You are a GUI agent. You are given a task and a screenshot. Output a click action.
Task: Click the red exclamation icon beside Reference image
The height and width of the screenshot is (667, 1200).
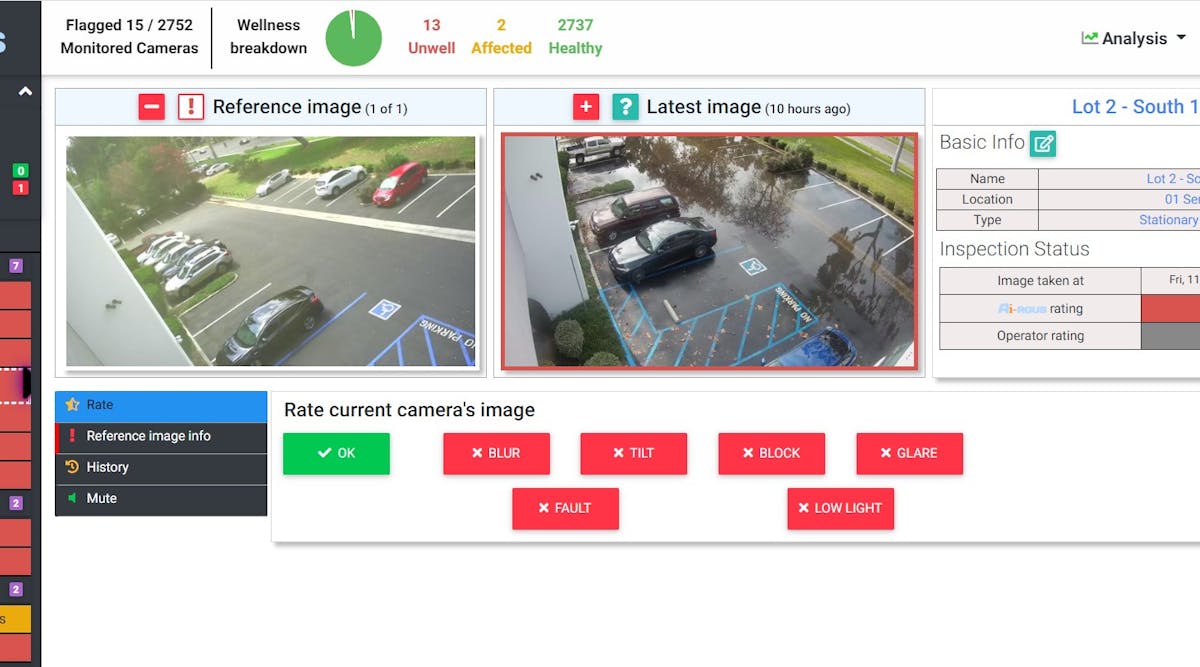coord(191,107)
